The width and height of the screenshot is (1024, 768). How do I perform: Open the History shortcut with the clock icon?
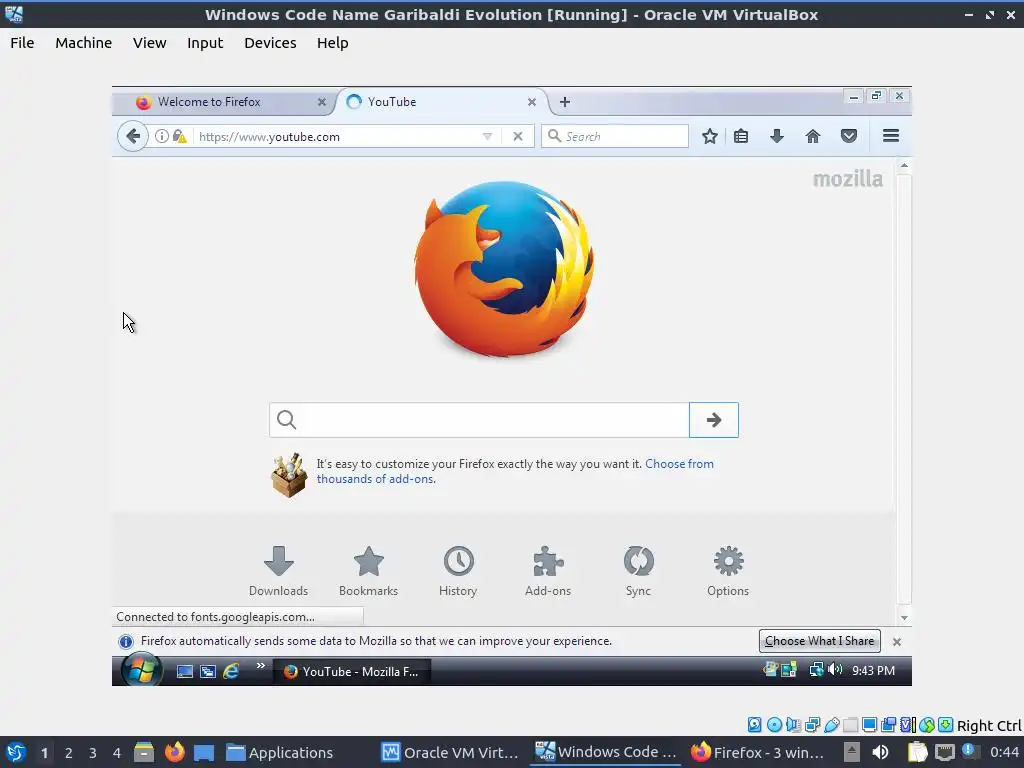click(458, 571)
